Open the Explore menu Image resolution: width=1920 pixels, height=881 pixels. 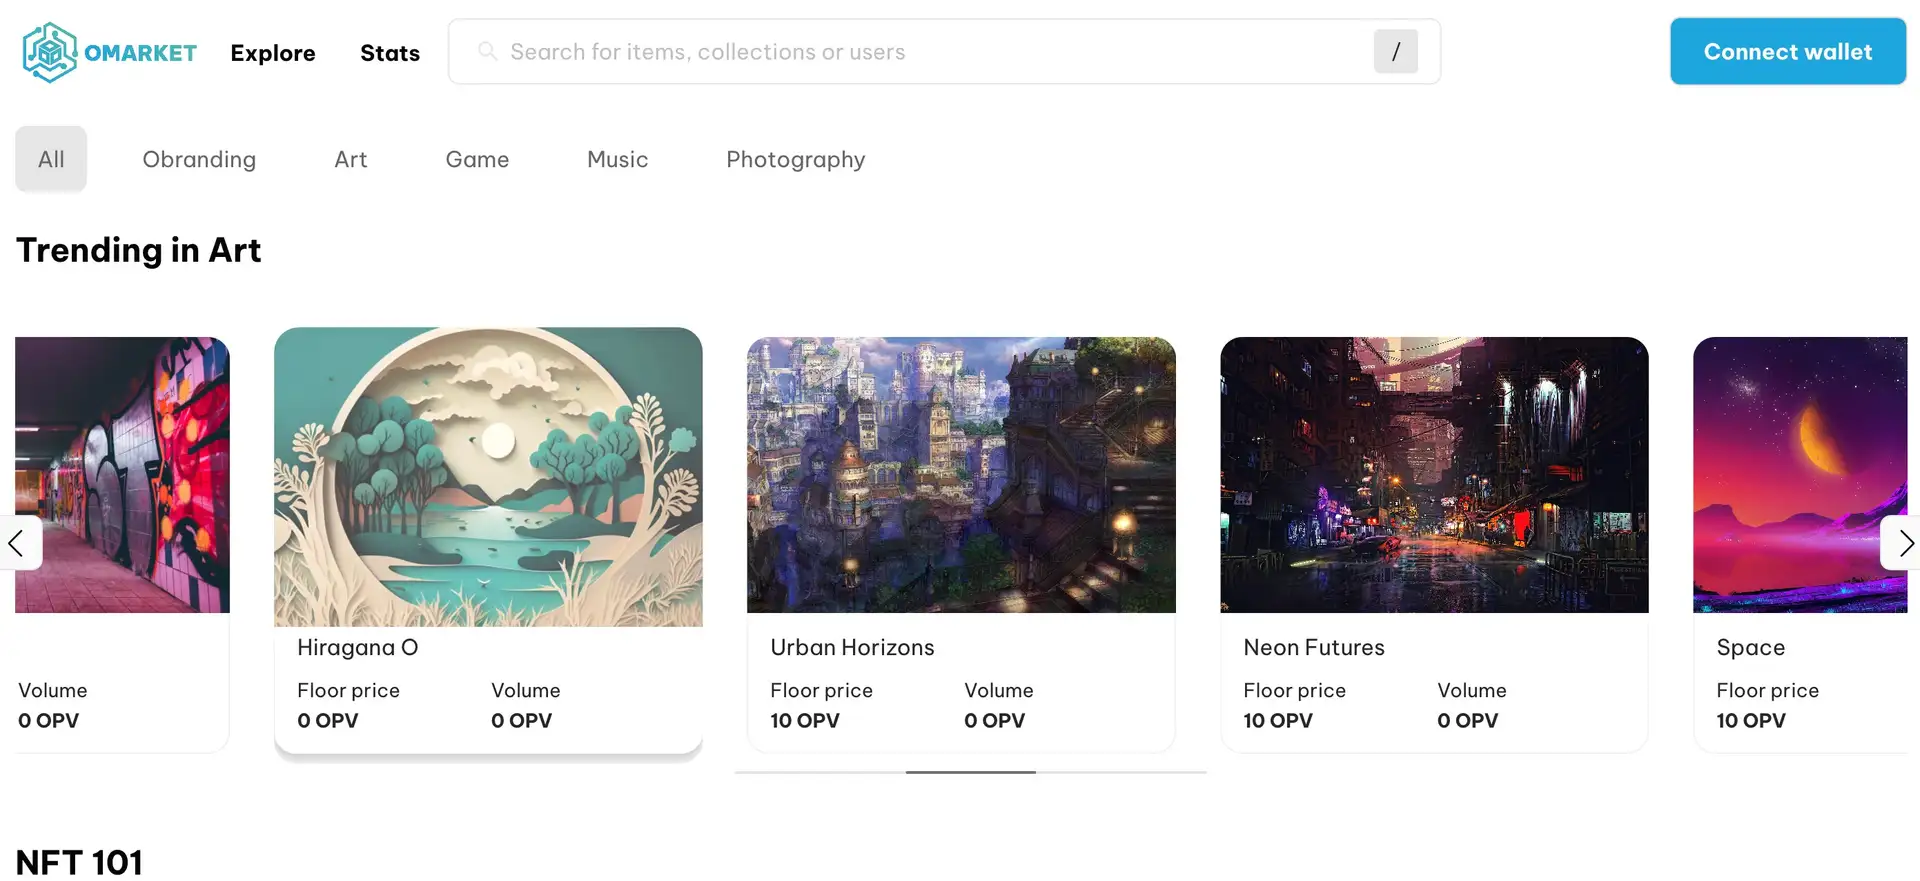pyautogui.click(x=272, y=53)
